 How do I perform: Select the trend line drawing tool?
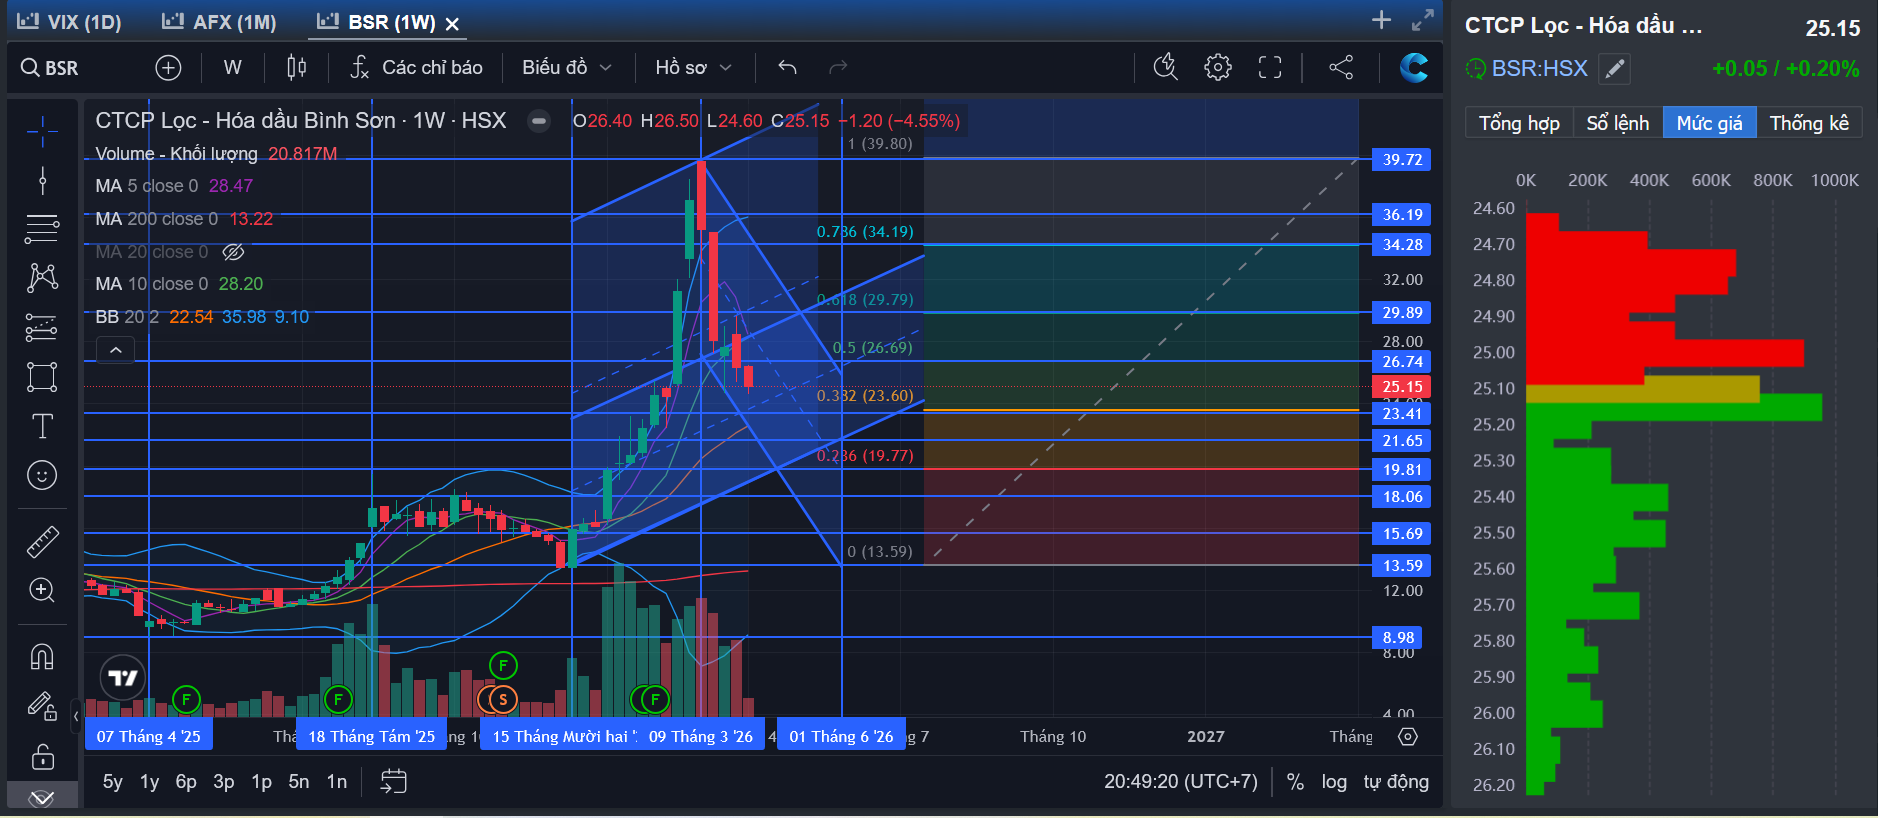click(42, 181)
